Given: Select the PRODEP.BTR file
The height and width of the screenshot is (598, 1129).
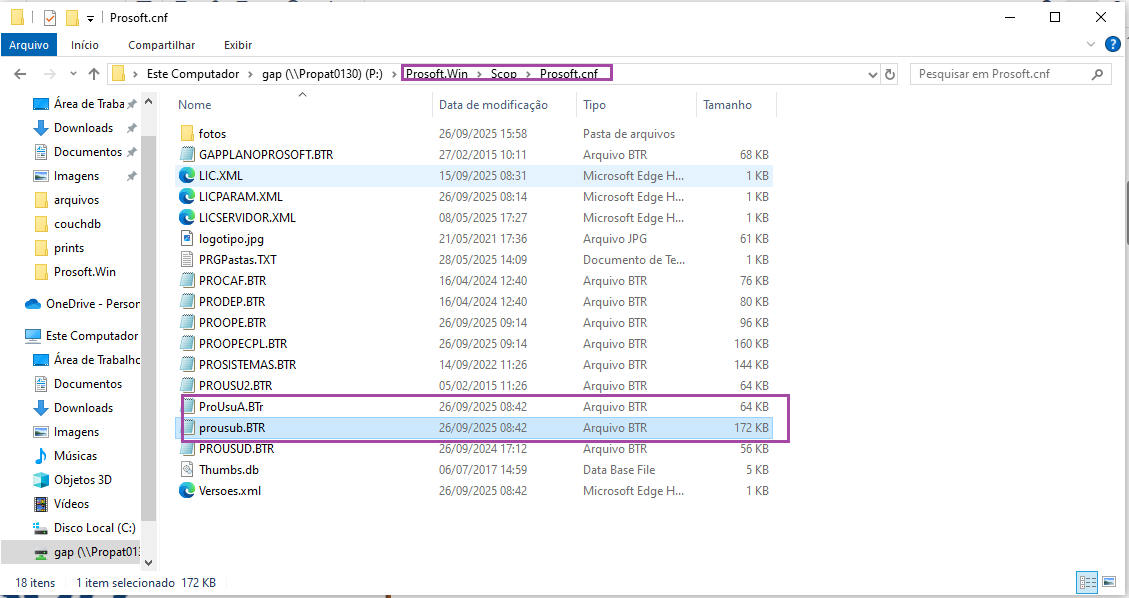Looking at the screenshot, I should coord(475,302).
